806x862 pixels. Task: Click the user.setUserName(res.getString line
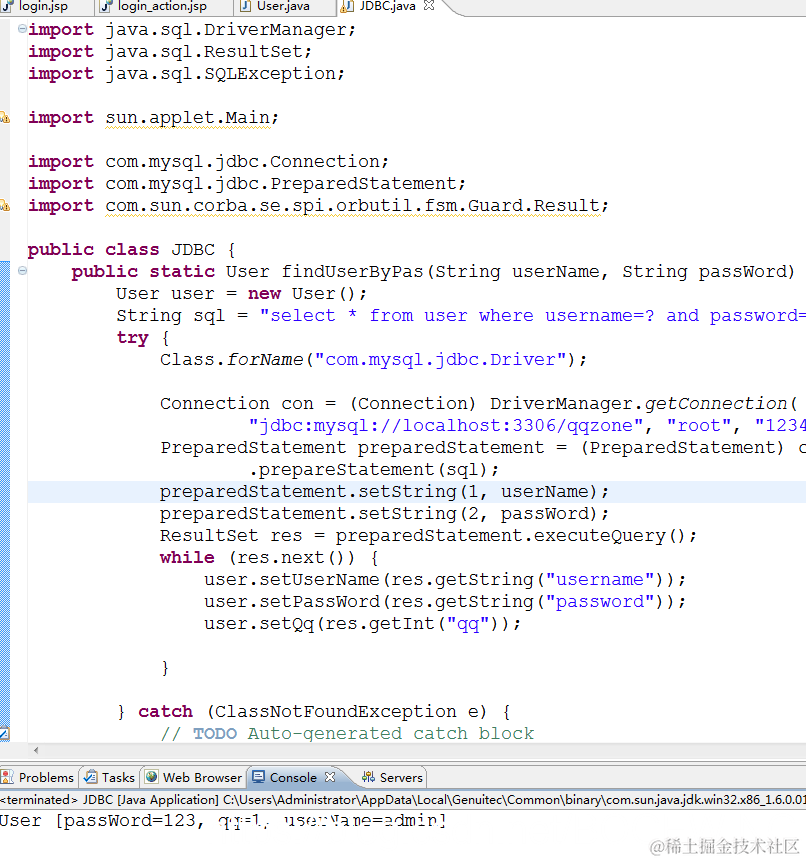[445, 579]
